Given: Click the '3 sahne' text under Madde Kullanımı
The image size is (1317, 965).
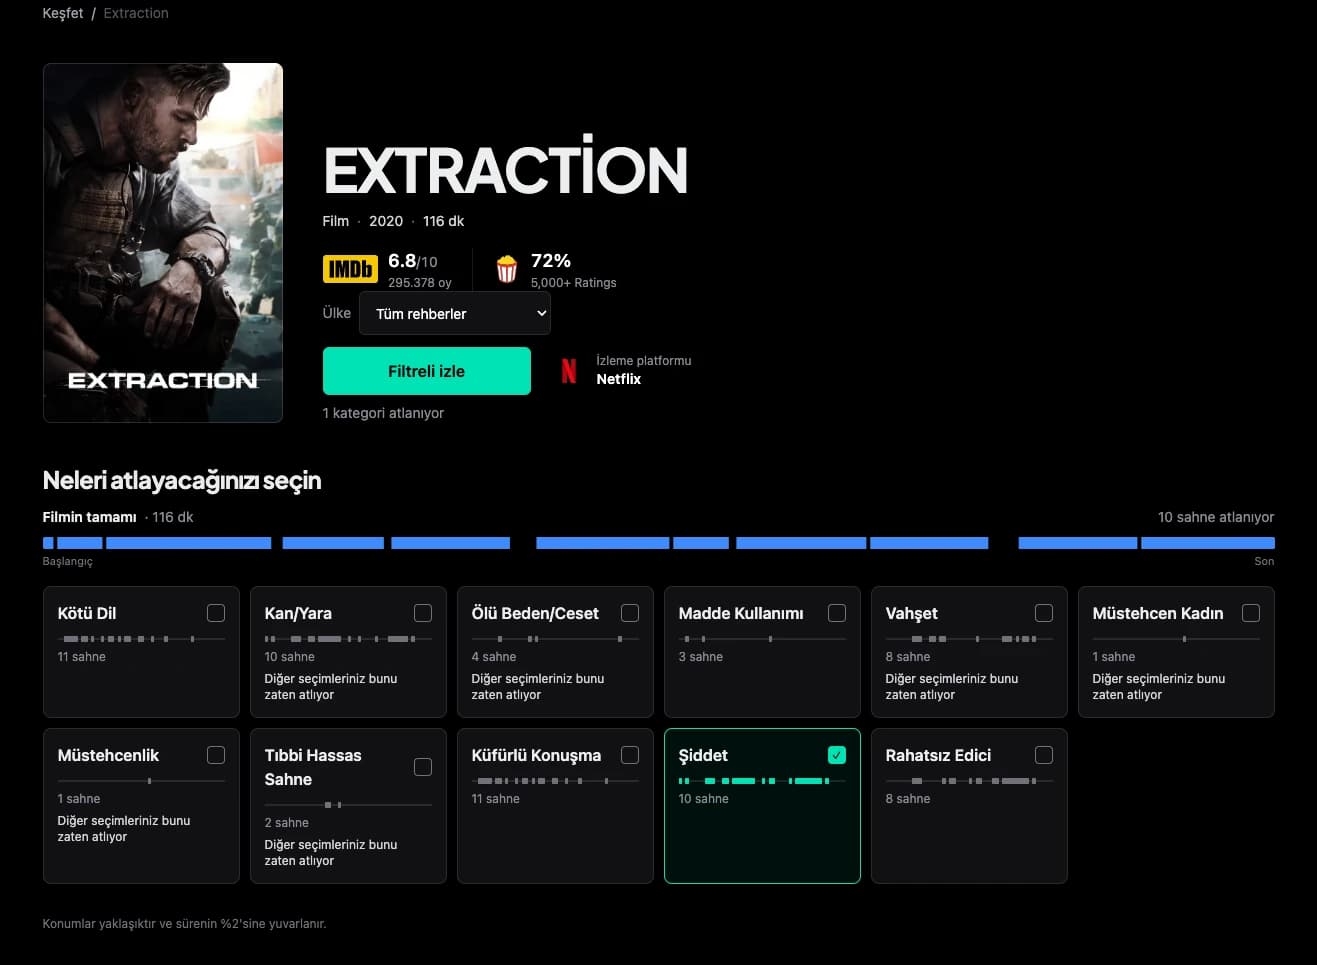Looking at the screenshot, I should click(701, 657).
